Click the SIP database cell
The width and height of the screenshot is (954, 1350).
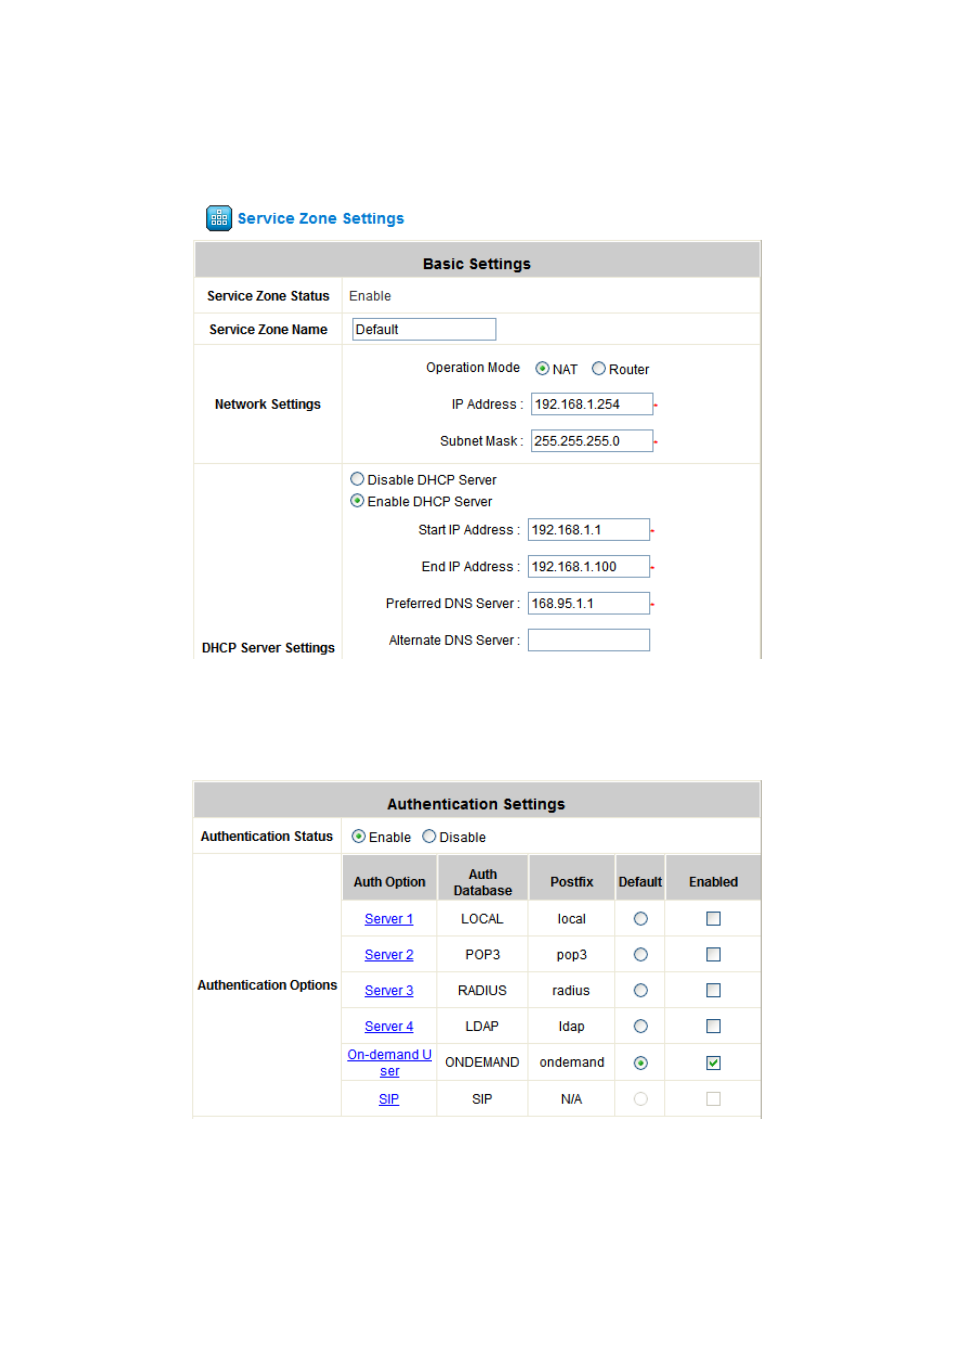[482, 1099]
